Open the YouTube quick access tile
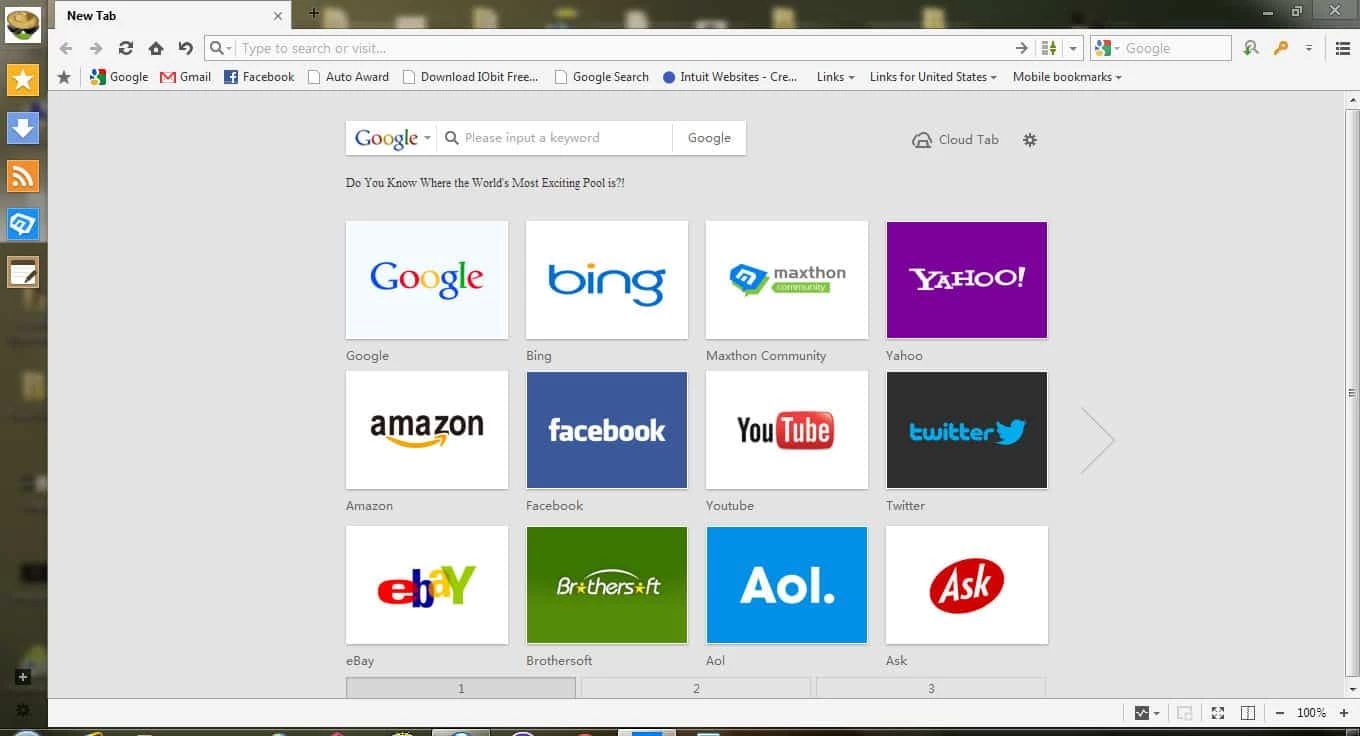This screenshot has width=1360, height=736. pyautogui.click(x=787, y=430)
